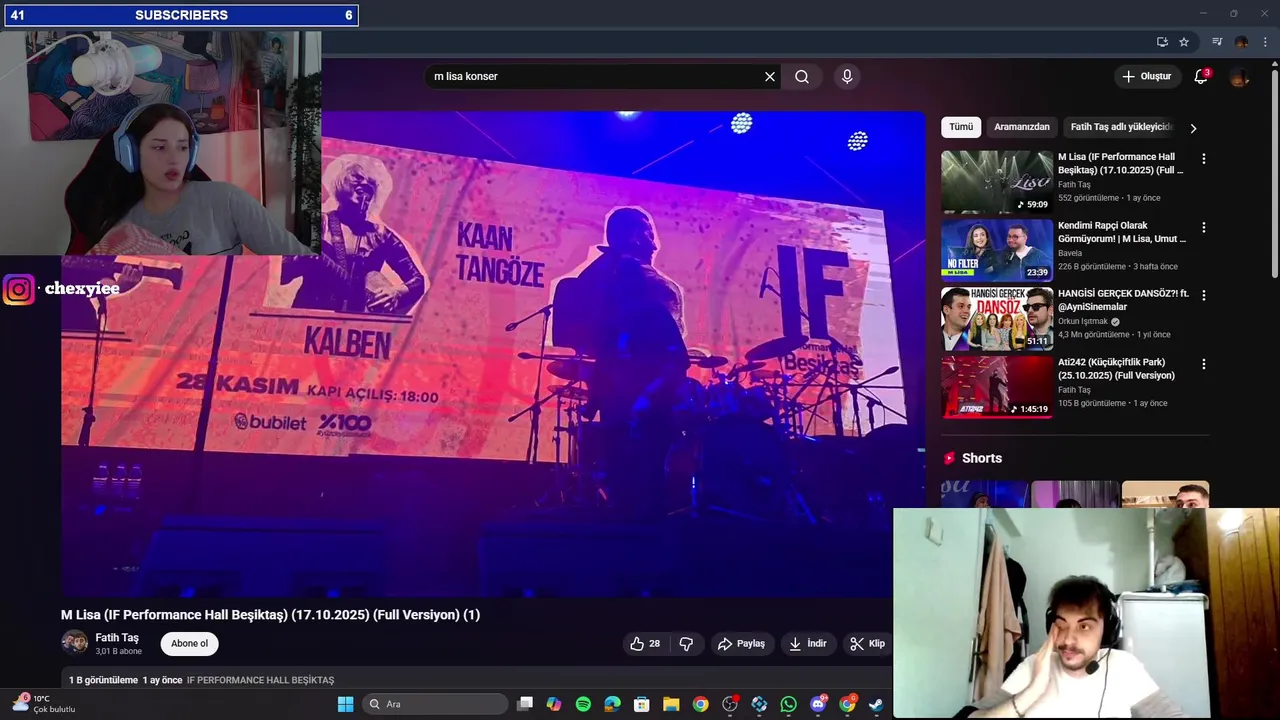
Task: Bookmark this page with star icon
Action: coord(1184,42)
